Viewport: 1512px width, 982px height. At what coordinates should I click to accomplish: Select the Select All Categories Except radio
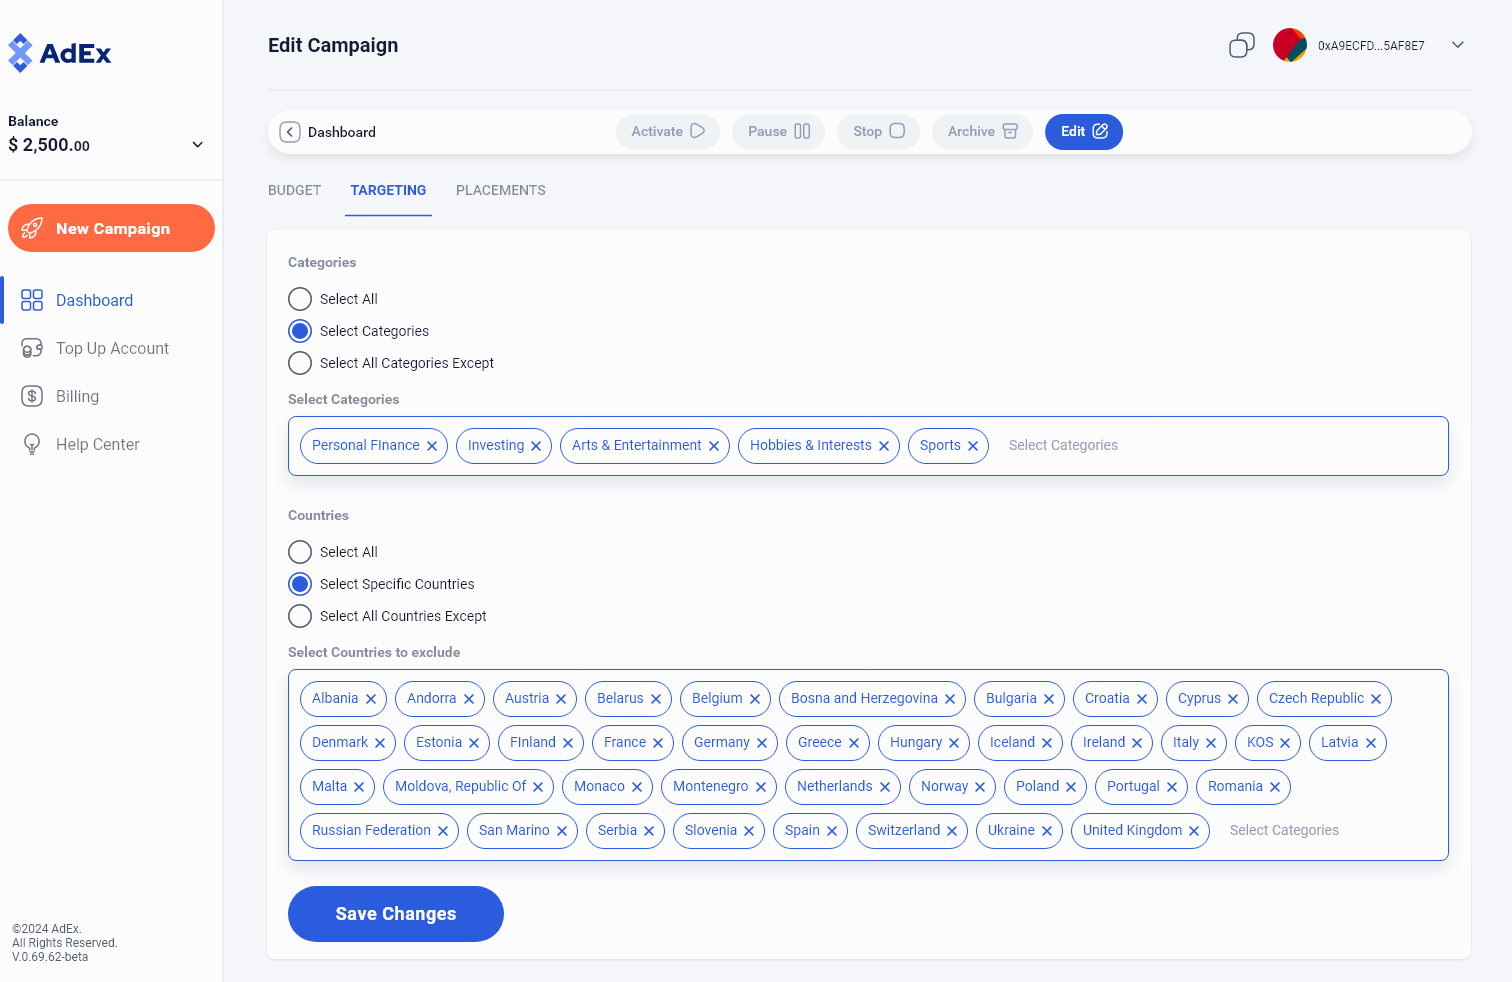(x=299, y=363)
